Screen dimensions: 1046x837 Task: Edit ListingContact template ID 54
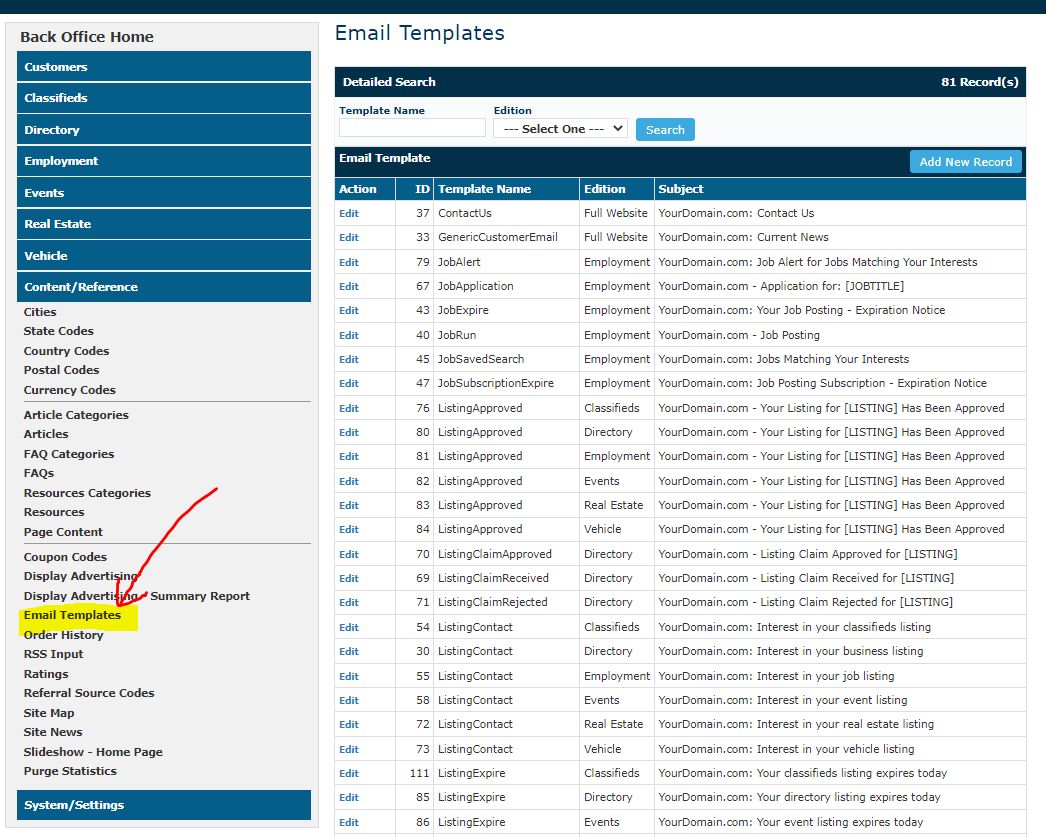[349, 628]
